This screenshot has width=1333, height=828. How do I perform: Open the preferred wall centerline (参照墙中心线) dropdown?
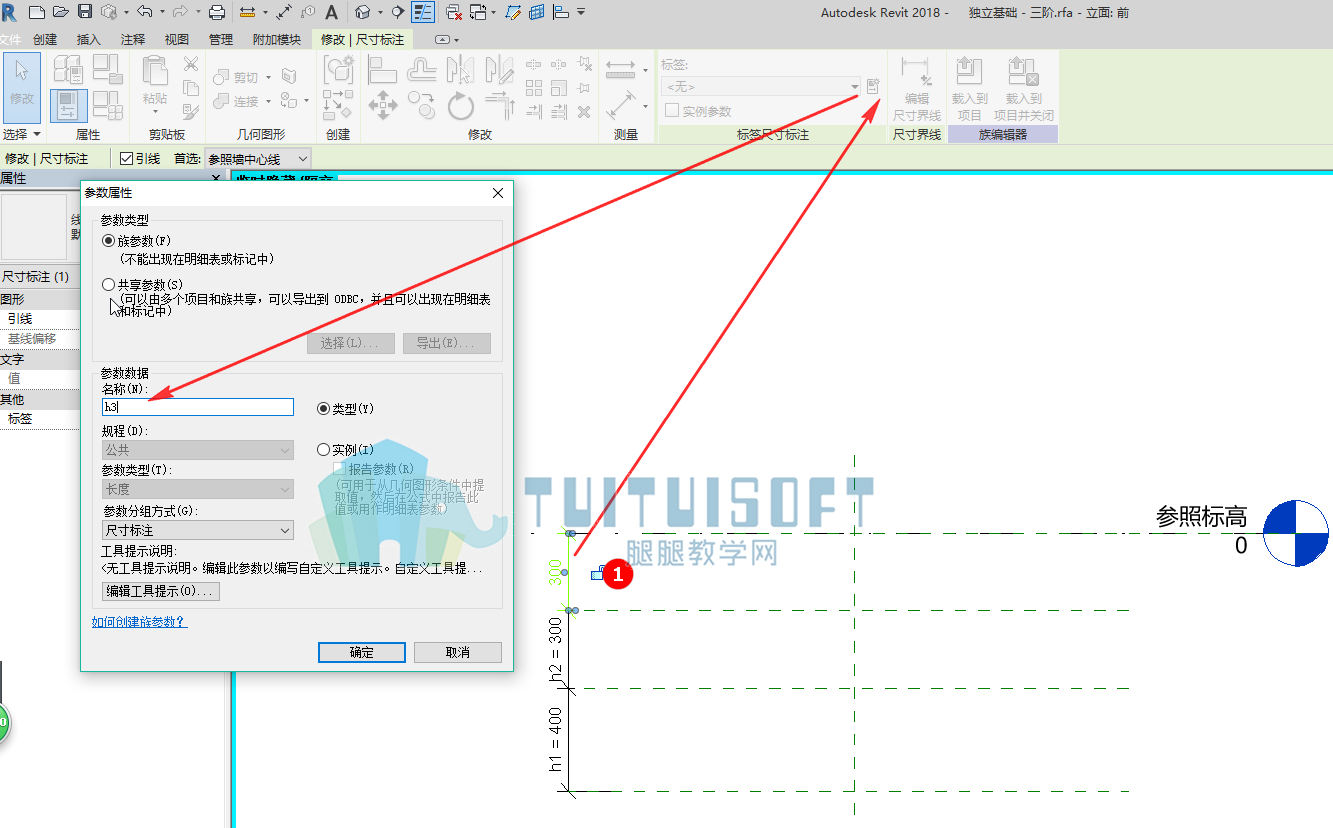pyautogui.click(x=258, y=158)
